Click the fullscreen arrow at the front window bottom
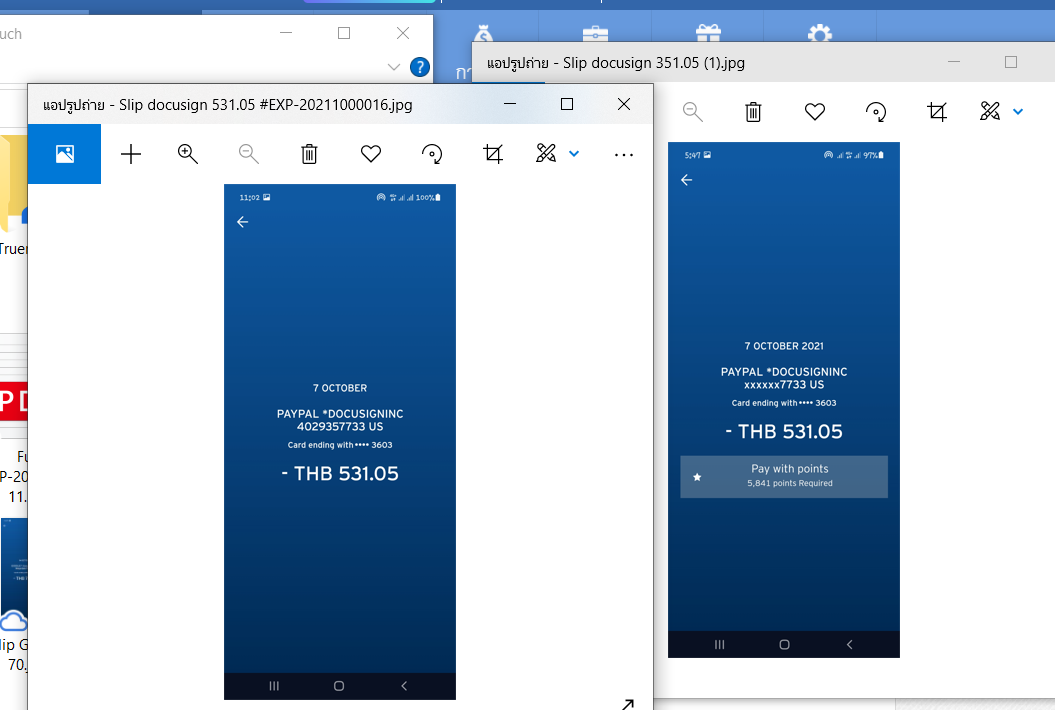This screenshot has height=710, width=1055. coord(628,704)
